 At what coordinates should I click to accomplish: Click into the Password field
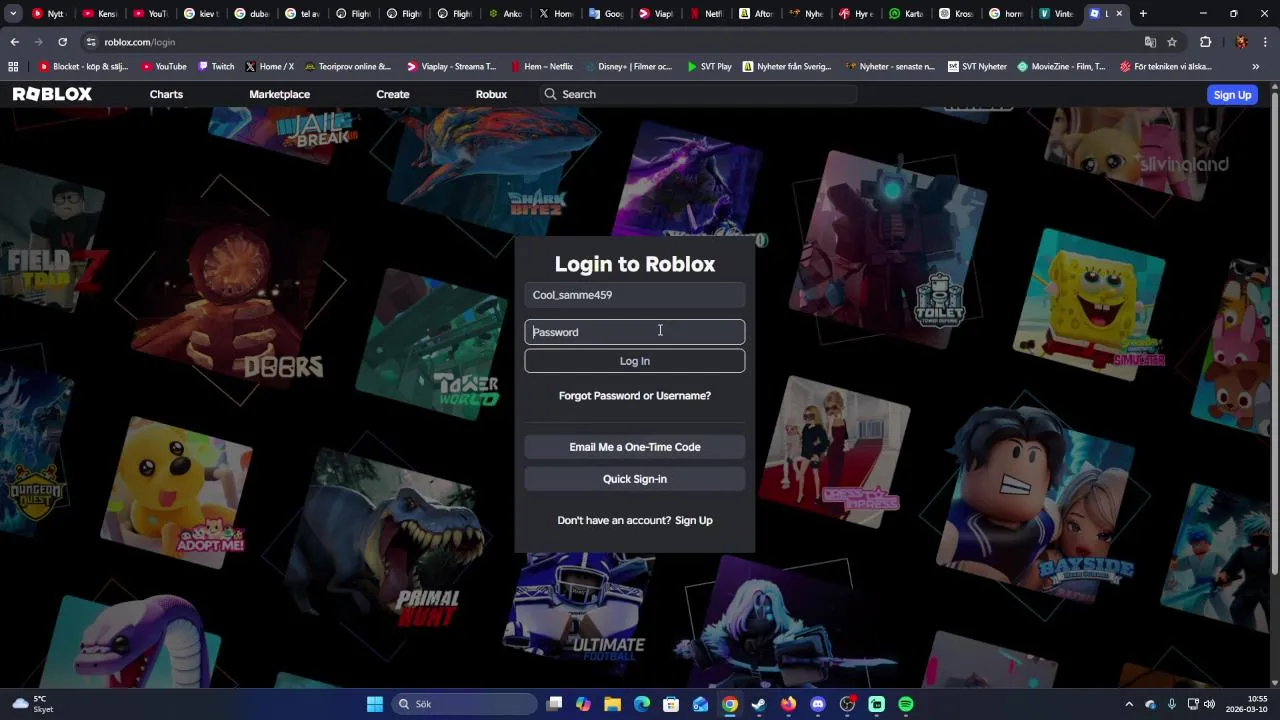[635, 332]
